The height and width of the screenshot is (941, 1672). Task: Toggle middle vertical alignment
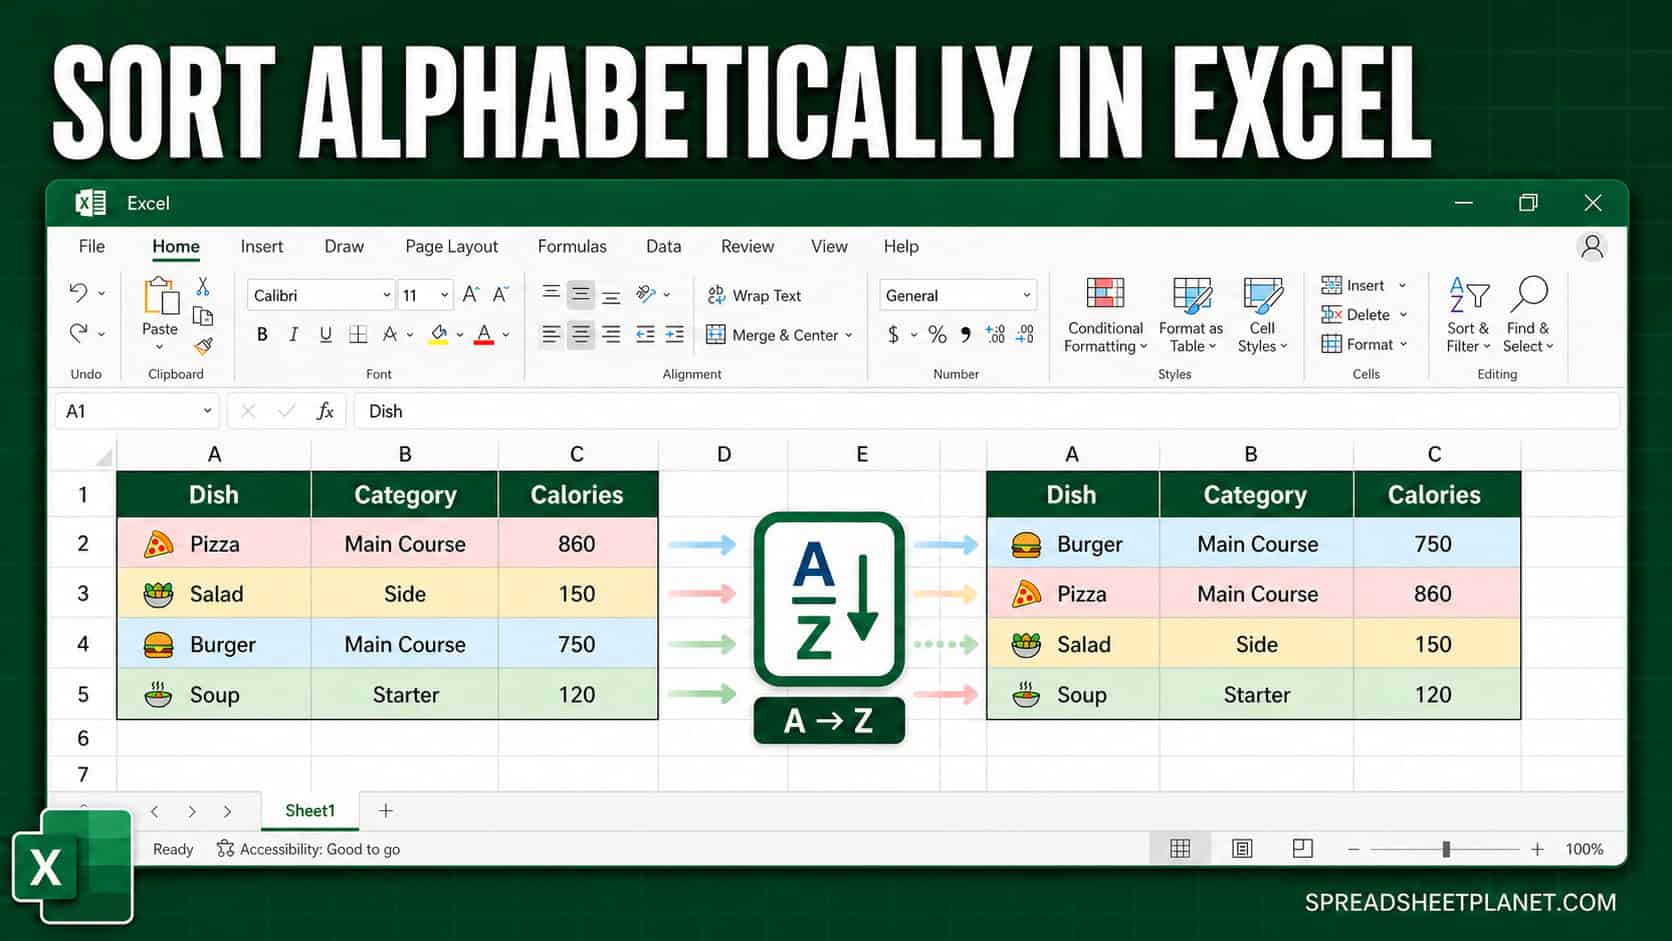[x=580, y=294]
